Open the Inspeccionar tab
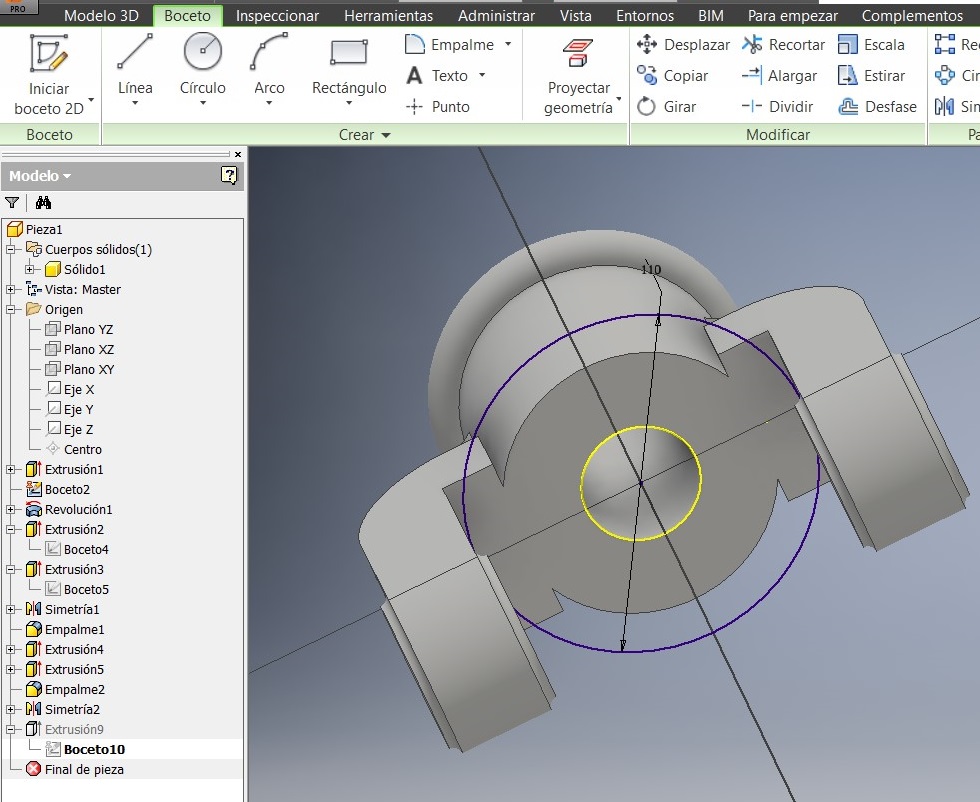Viewport: 980px width, 802px height. (x=277, y=16)
